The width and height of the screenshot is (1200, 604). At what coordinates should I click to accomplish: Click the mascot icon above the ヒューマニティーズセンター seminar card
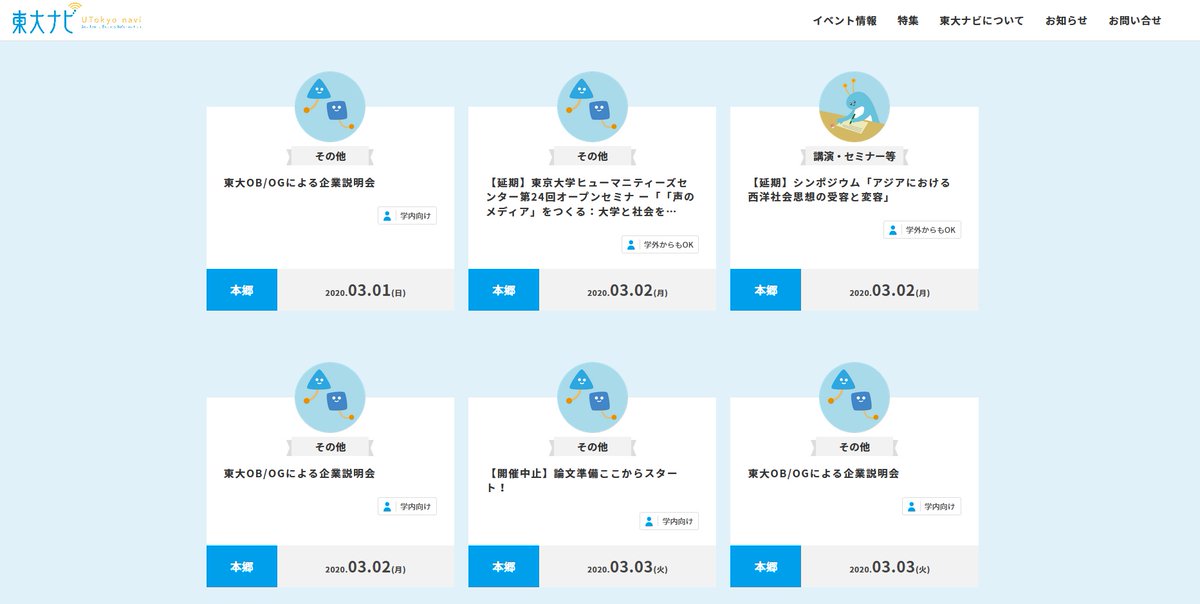click(x=592, y=106)
